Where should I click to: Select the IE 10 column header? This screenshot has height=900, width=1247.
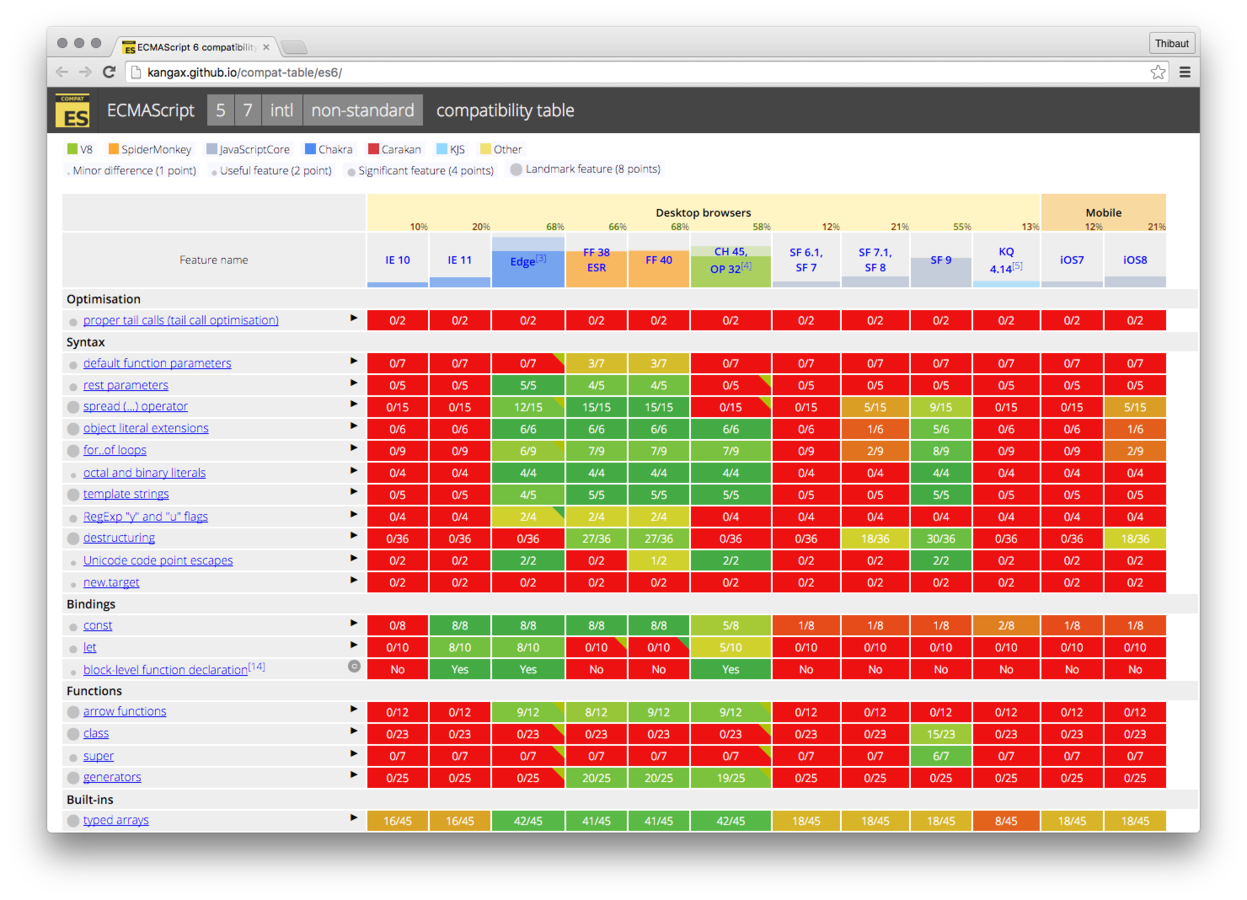[x=398, y=260]
